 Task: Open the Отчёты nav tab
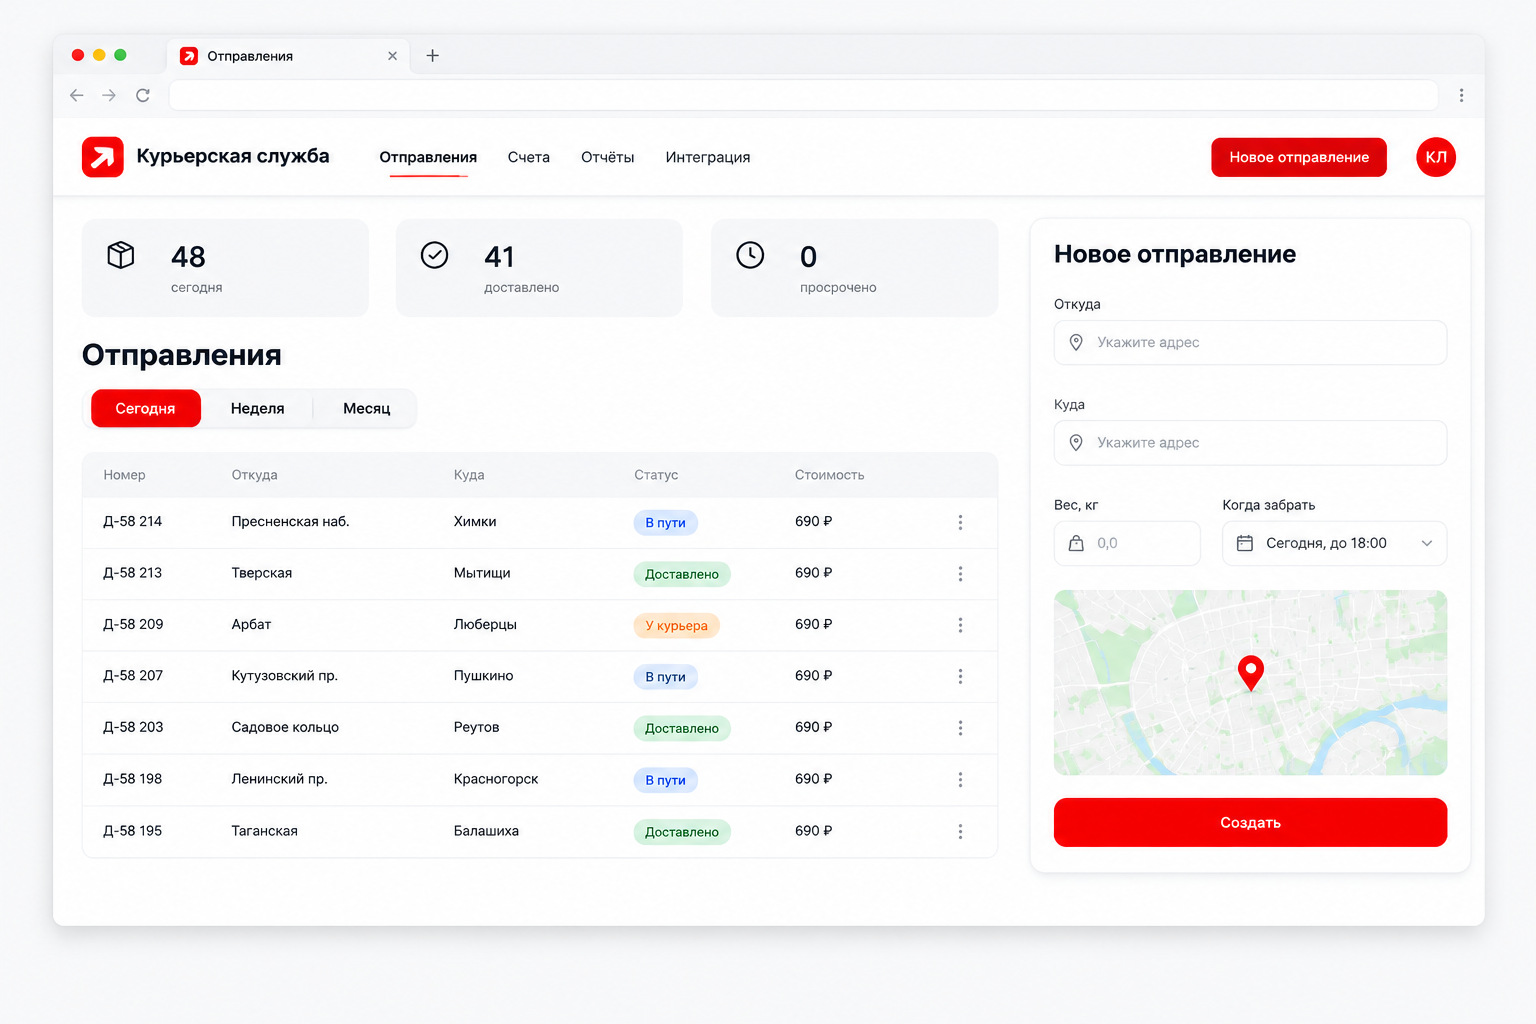coord(608,157)
